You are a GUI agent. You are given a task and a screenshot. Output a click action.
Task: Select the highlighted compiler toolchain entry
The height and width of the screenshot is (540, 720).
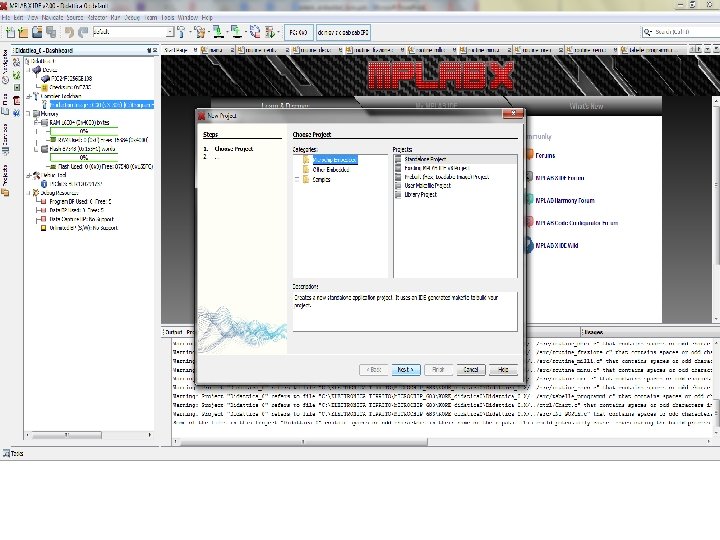101,105
